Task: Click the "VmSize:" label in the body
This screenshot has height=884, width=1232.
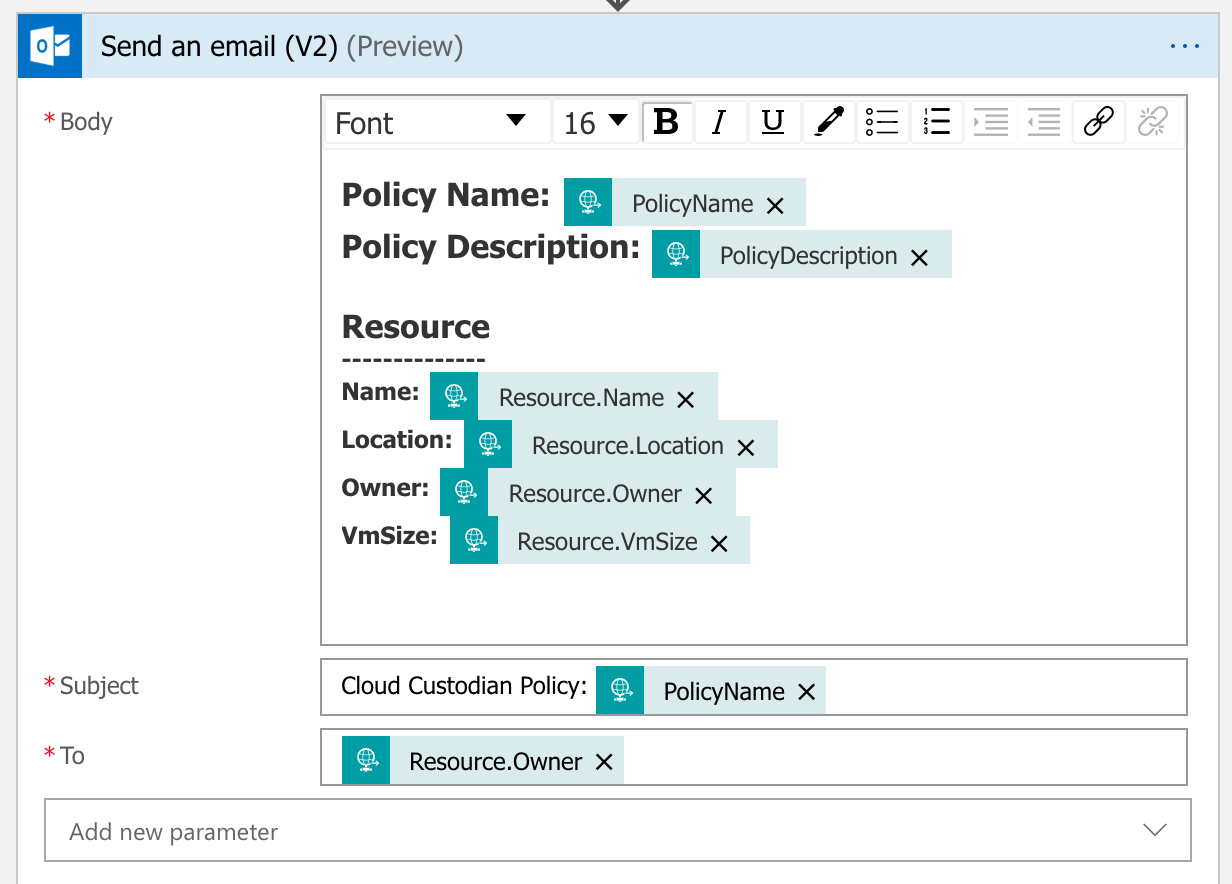Action: point(390,536)
